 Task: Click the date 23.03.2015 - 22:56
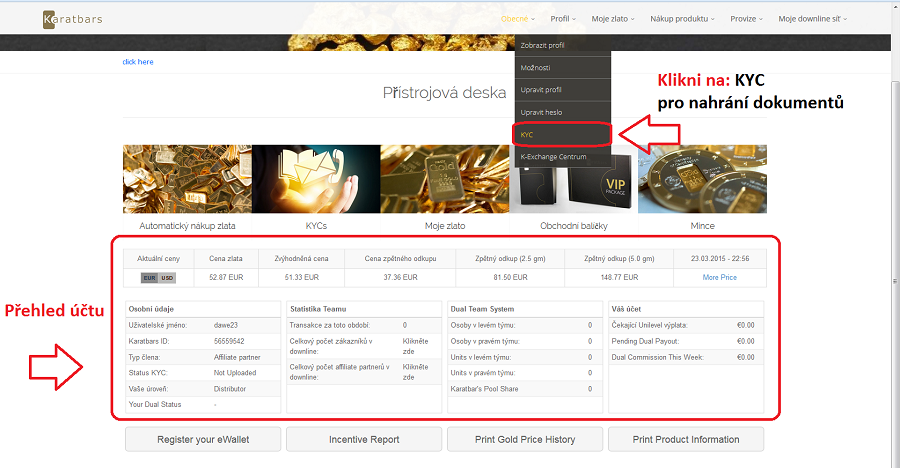pos(720,258)
